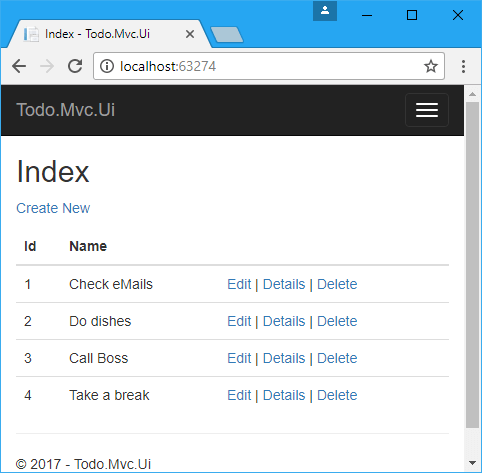Close the Chrome browser window
Viewport: 482px width, 473px height.
[458, 15]
